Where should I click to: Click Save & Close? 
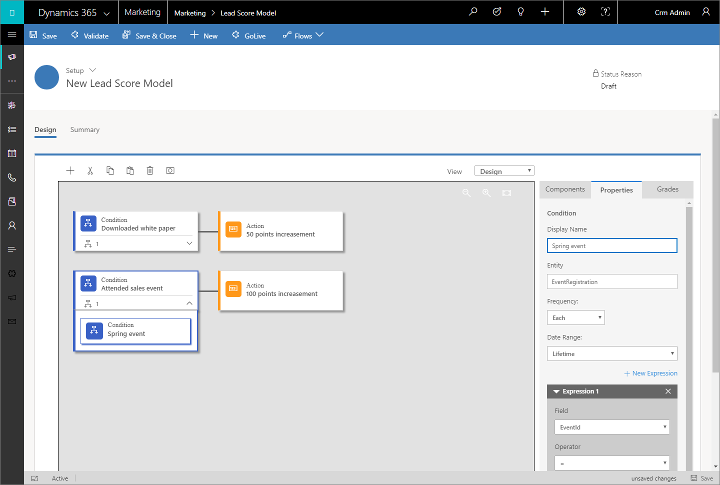pyautogui.click(x=149, y=35)
